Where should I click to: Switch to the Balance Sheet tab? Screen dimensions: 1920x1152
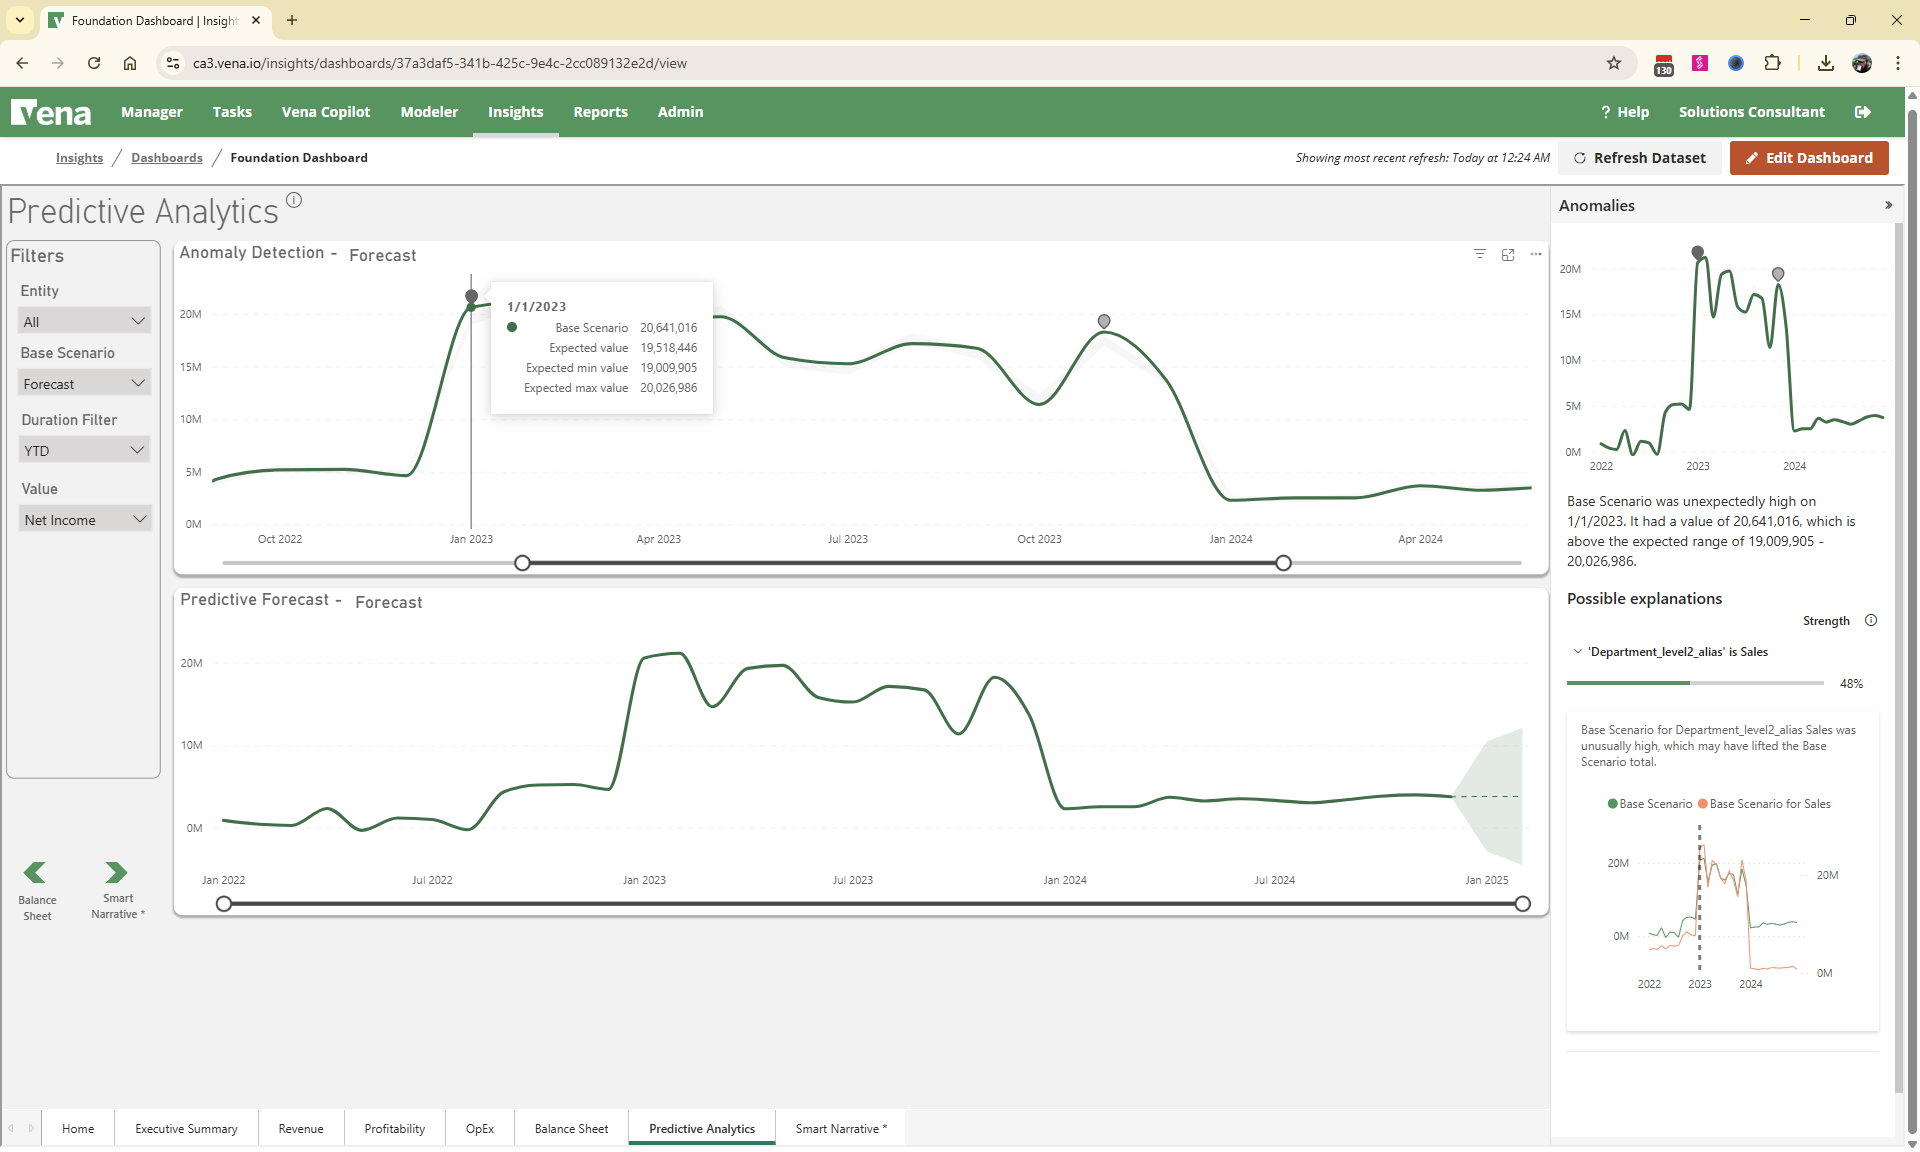click(x=571, y=1128)
